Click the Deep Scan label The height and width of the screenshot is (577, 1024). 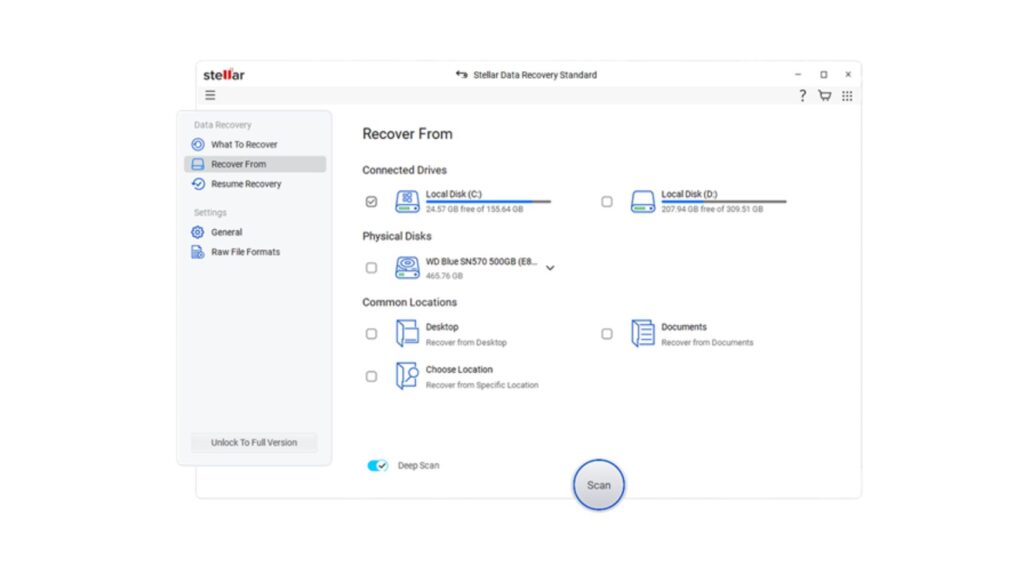[419, 465]
